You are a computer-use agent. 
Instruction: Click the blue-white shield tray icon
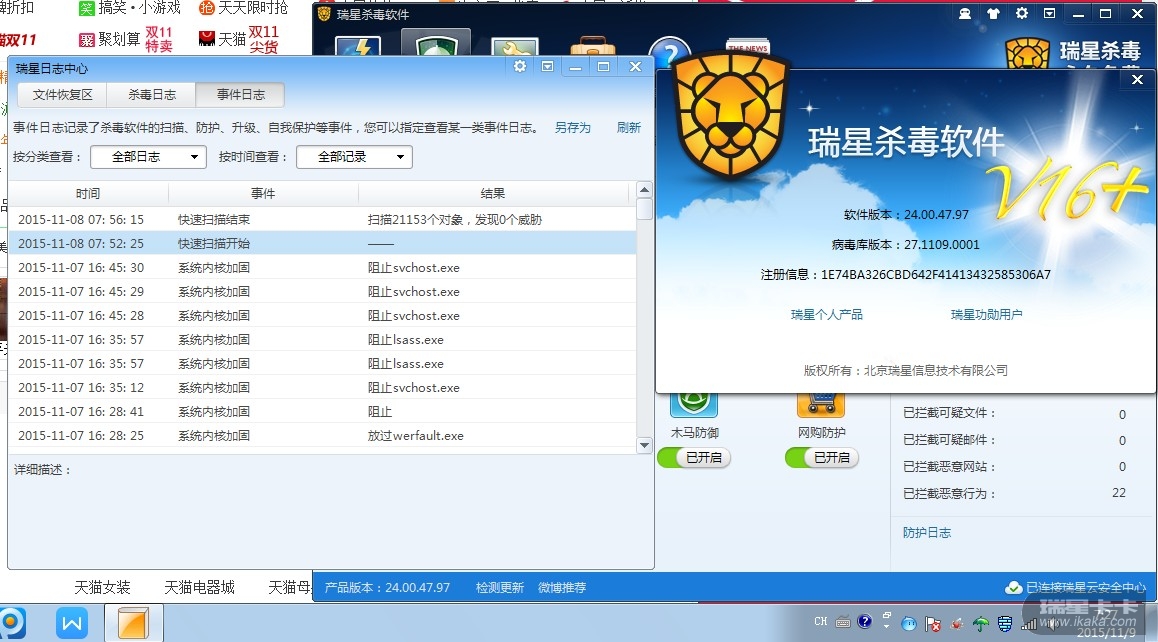tap(1004, 624)
